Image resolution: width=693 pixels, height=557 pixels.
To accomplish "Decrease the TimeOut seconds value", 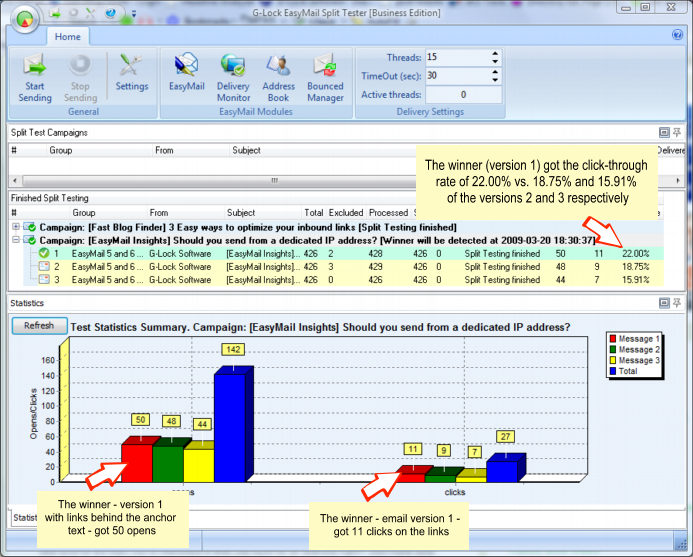I will [495, 80].
